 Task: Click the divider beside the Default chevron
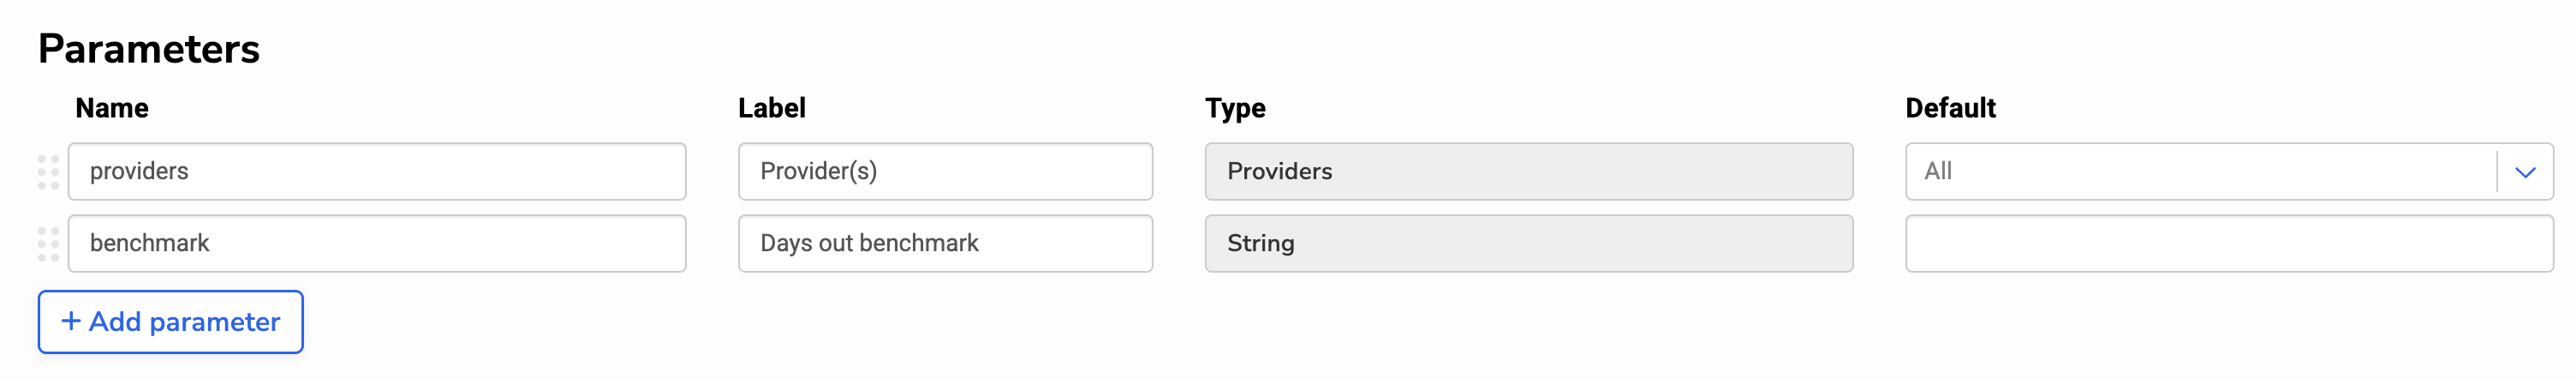[2497, 172]
